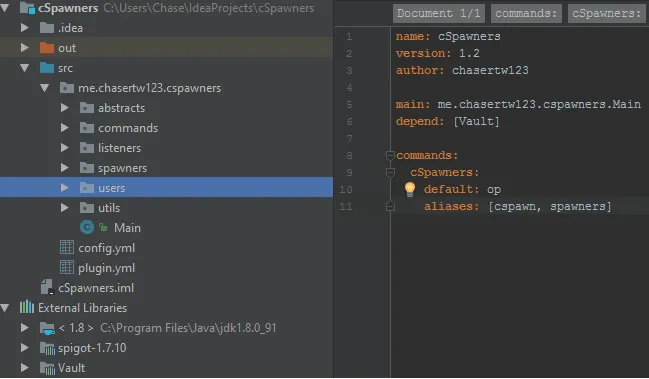
Task: Expand the users package arrow
Action: pyautogui.click(x=64, y=187)
